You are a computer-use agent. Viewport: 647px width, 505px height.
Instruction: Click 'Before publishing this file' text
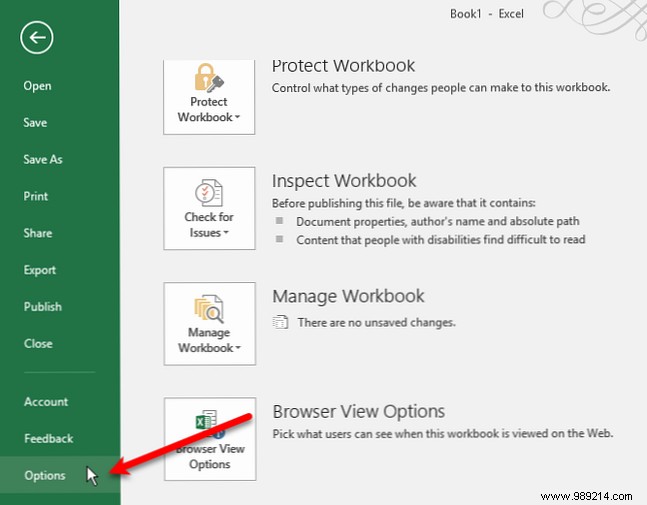click(404, 203)
